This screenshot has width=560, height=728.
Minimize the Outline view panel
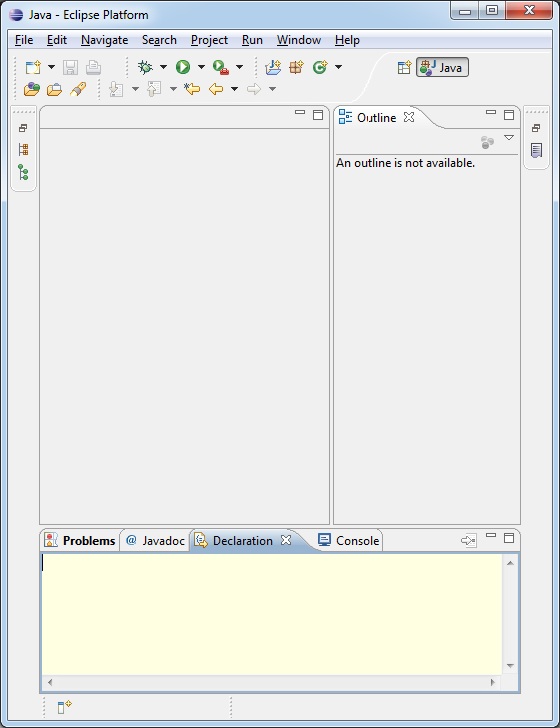coord(491,112)
